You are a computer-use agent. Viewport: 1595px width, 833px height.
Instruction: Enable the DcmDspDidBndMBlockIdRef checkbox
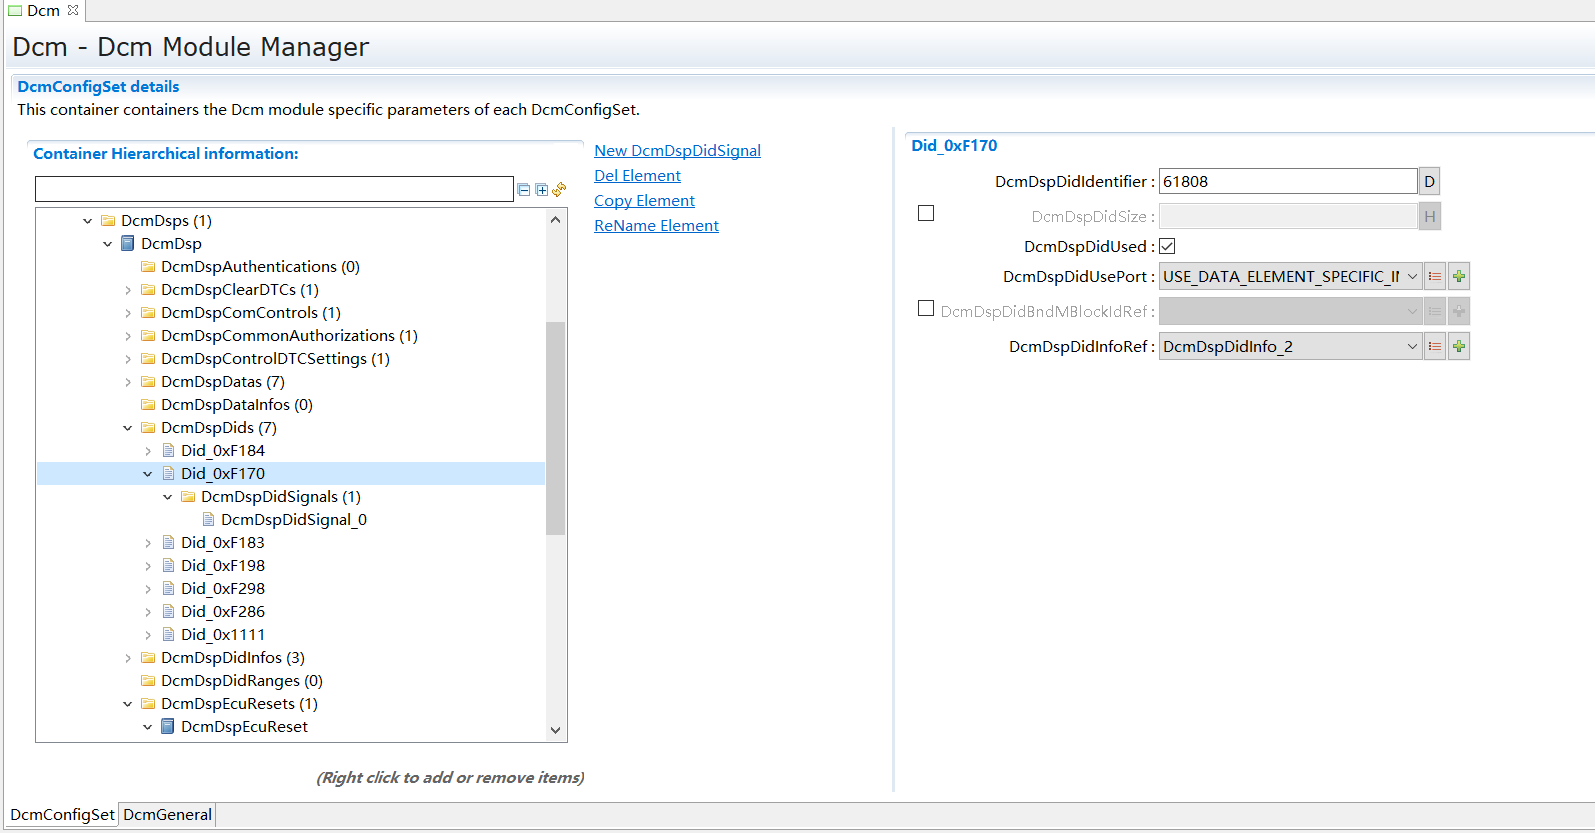[x=926, y=309]
